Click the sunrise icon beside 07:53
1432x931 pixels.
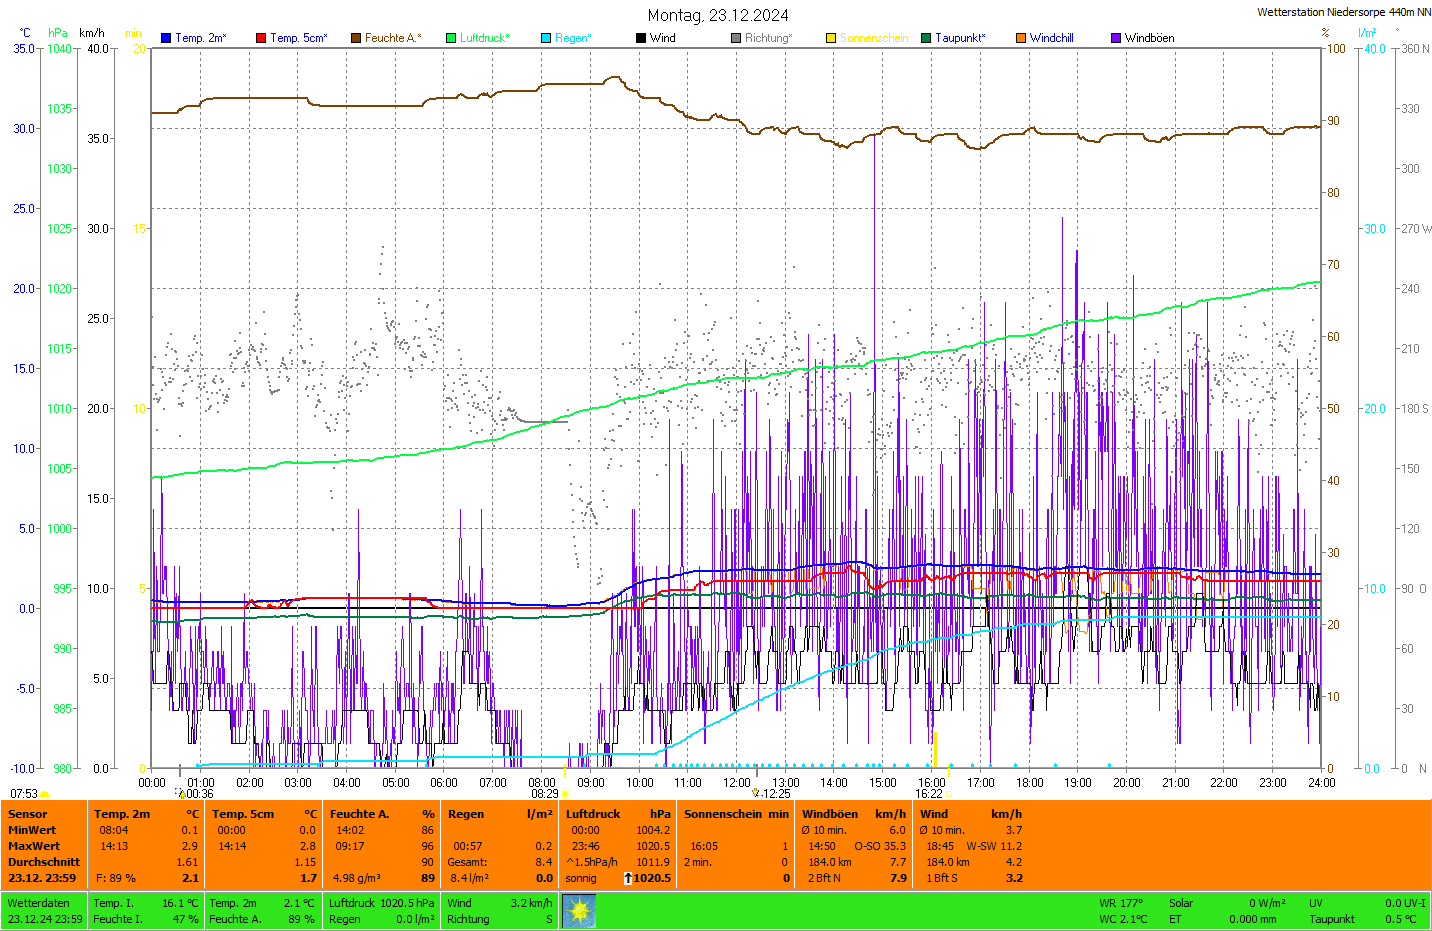pyautogui.click(x=45, y=794)
